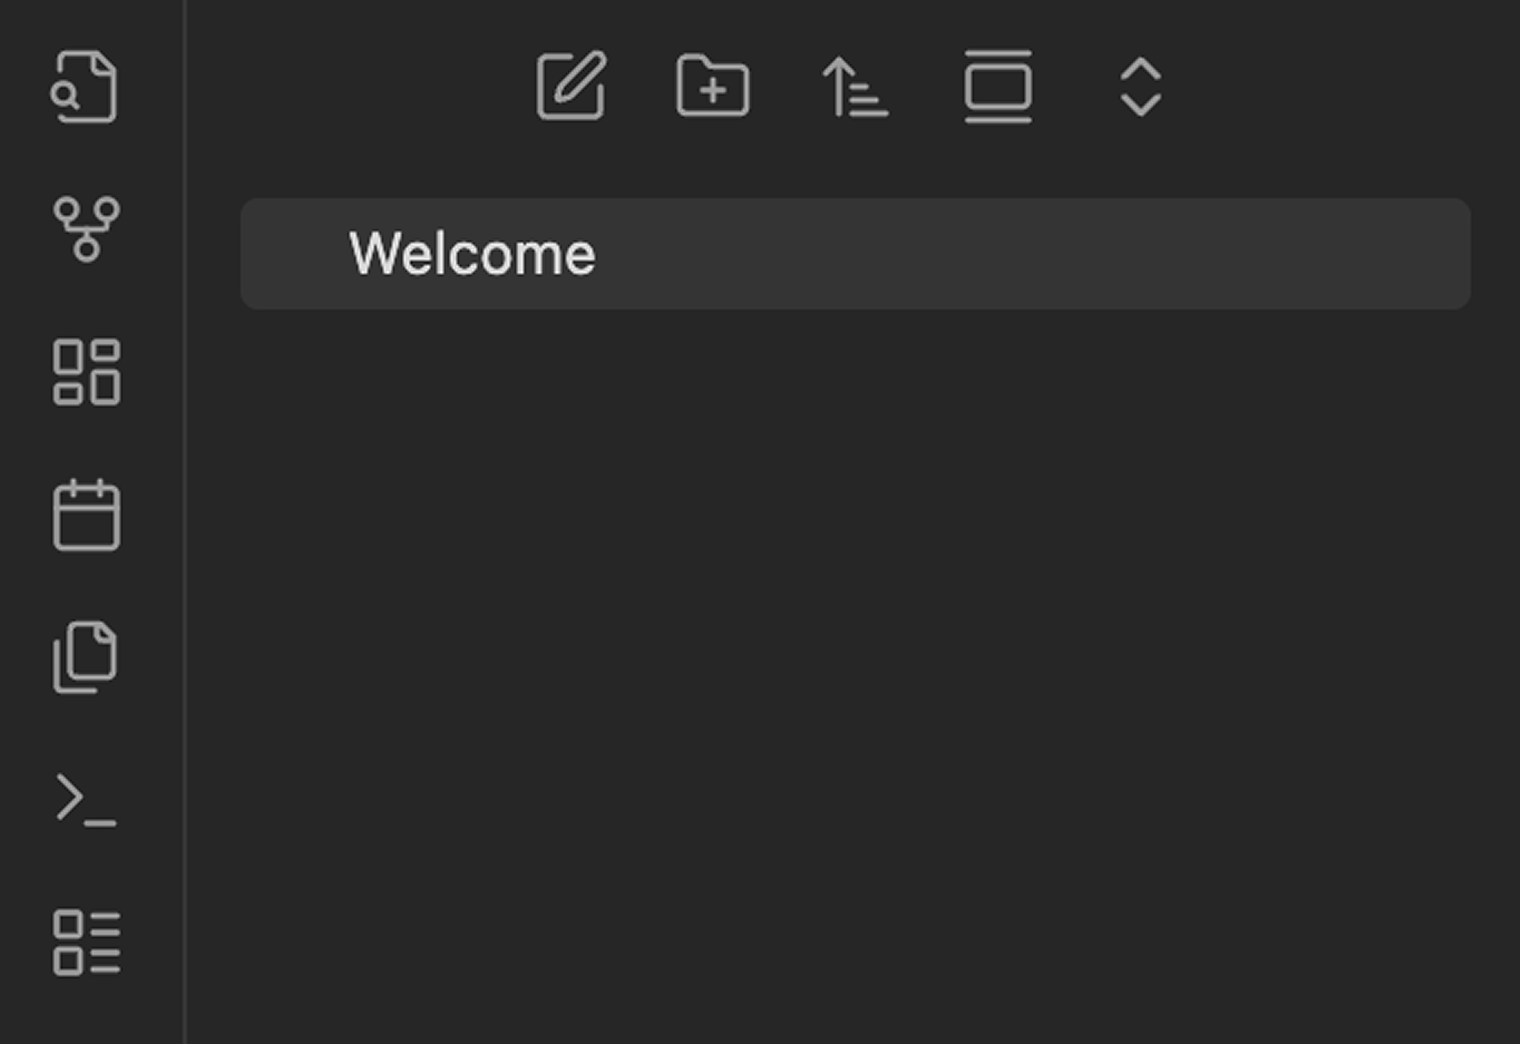Screen dimensions: 1520x1044
Task: Click the double-chevron up-down icon
Action: pos(1140,87)
